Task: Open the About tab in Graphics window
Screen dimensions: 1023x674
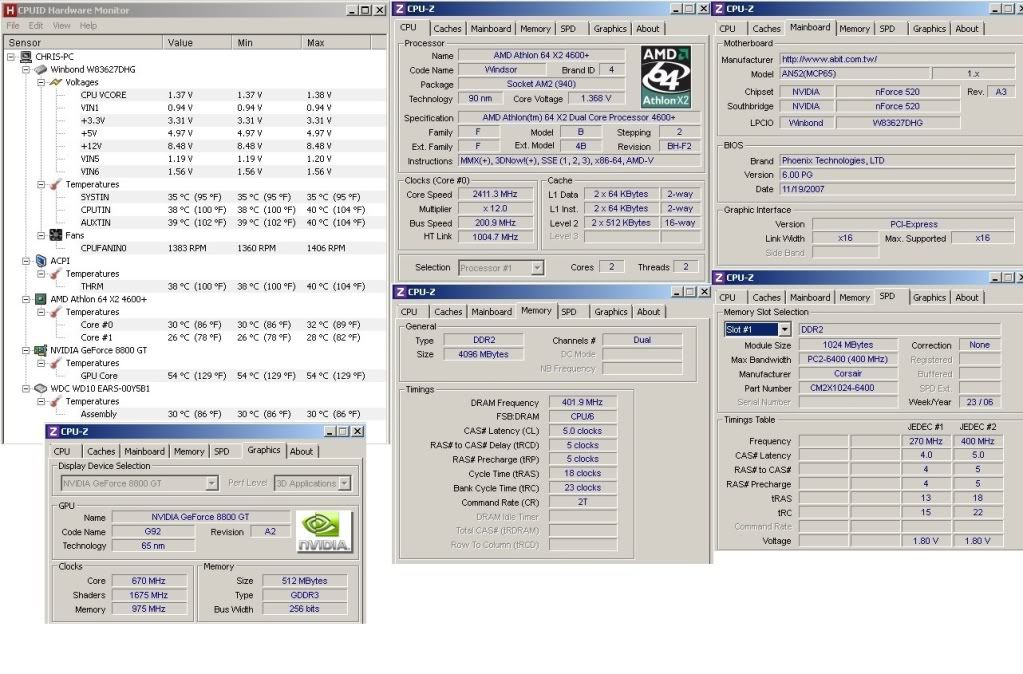Action: pos(301,451)
